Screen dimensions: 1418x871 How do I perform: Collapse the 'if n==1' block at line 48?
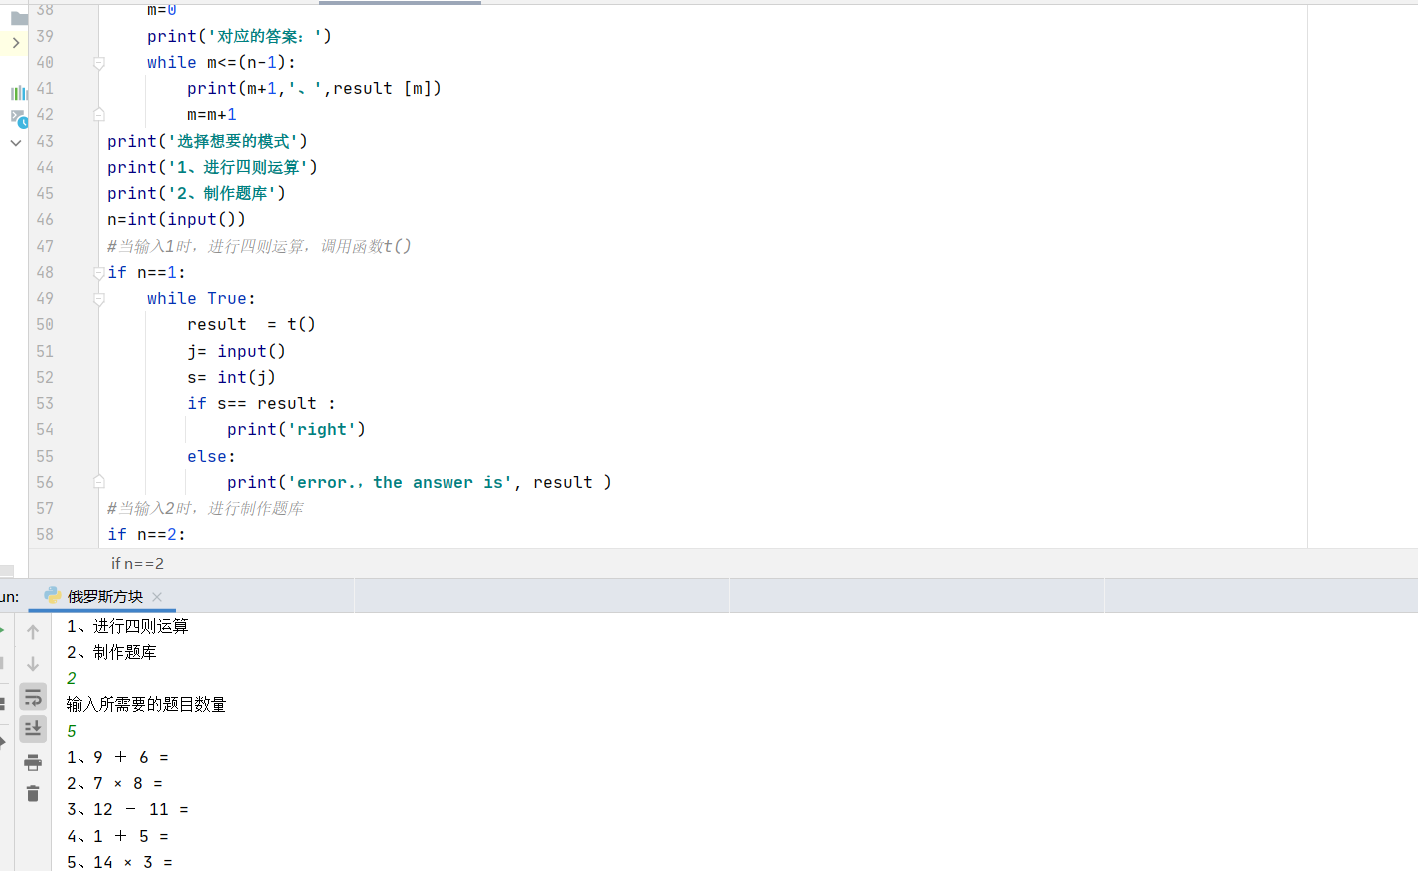tap(99, 273)
